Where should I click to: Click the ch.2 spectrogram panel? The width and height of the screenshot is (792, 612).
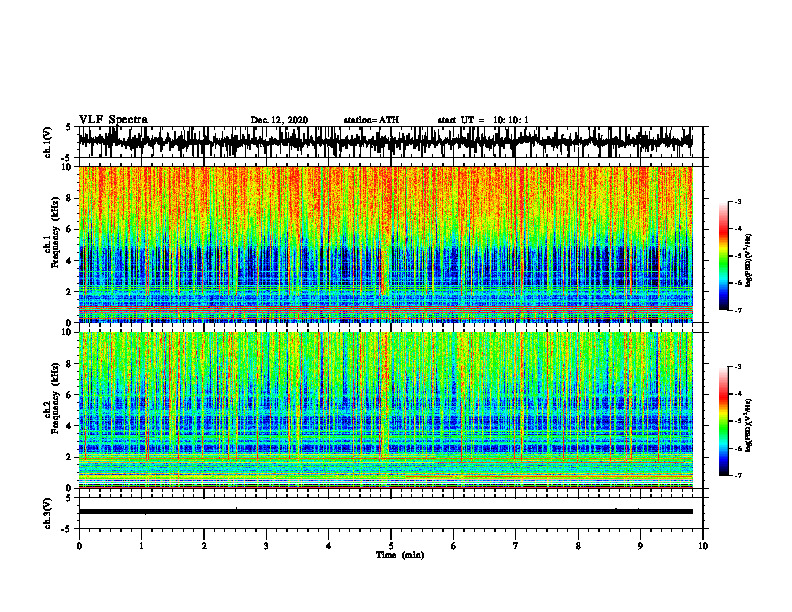click(386, 410)
